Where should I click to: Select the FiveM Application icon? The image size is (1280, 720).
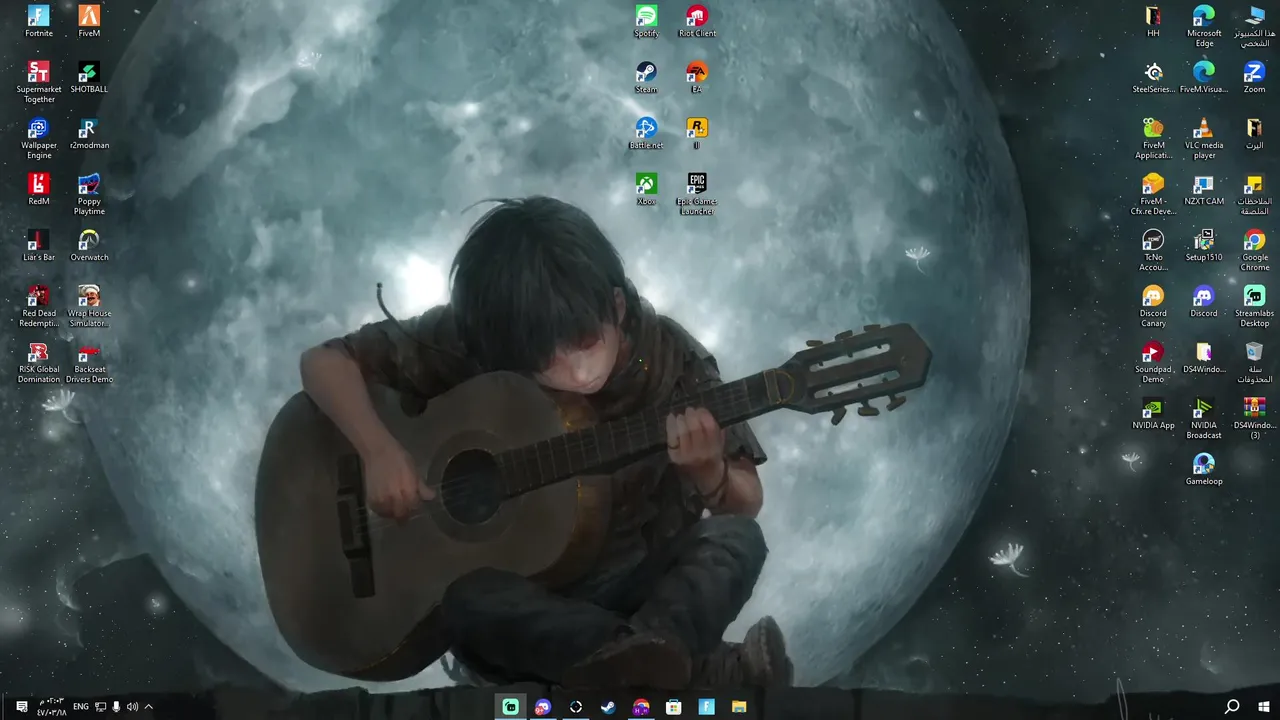point(1153,138)
